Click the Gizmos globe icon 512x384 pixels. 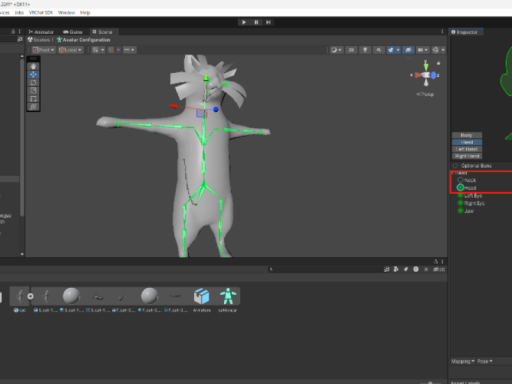click(x=436, y=50)
